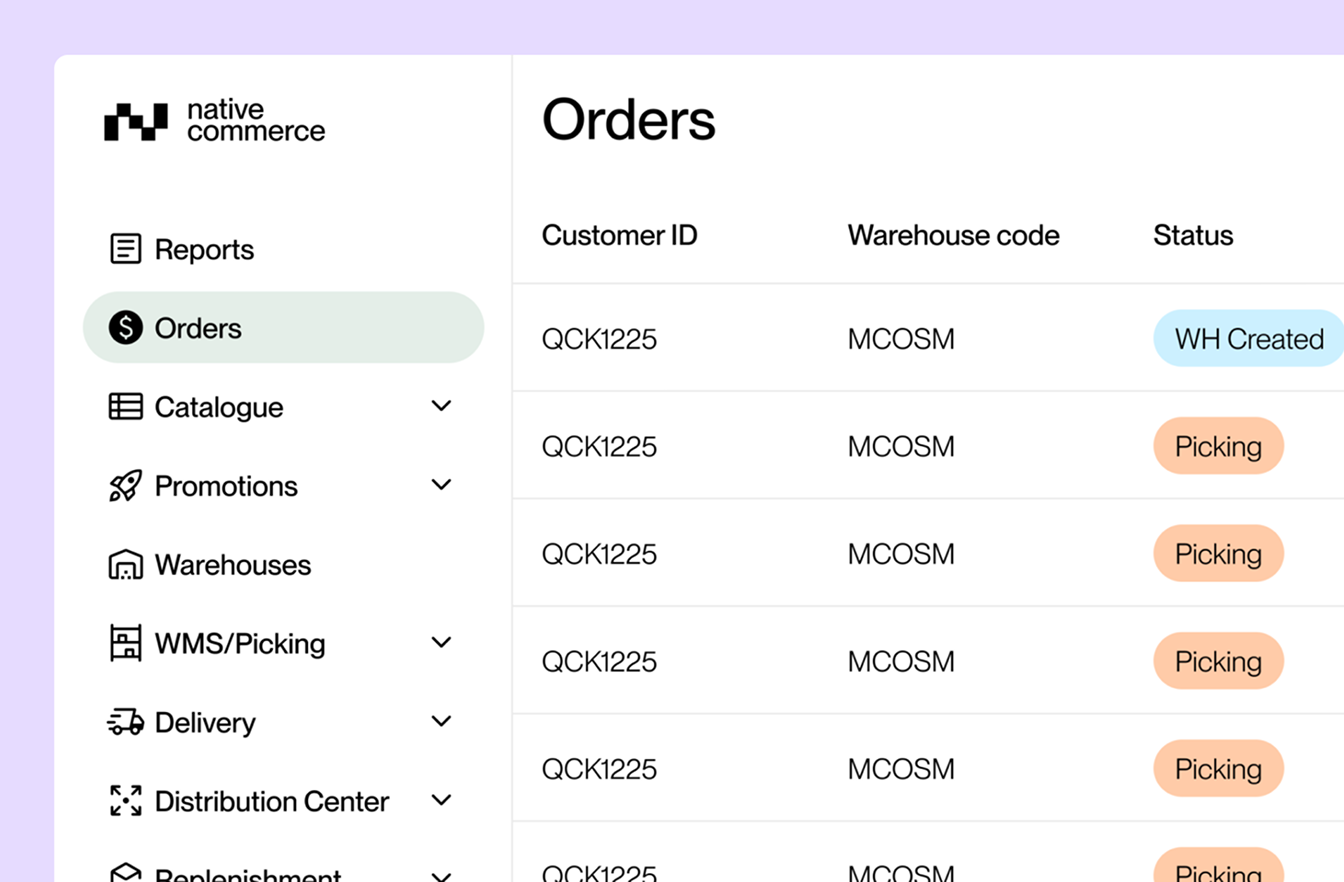Click the Distribution Center crosshair icon
Viewport: 1344px width, 882px height.
pyautogui.click(x=124, y=800)
